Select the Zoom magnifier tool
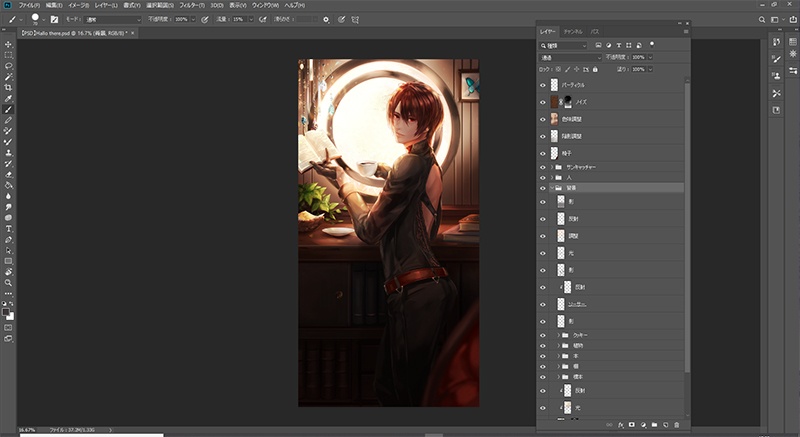Screen dimensions: 800x437 pos(8,283)
